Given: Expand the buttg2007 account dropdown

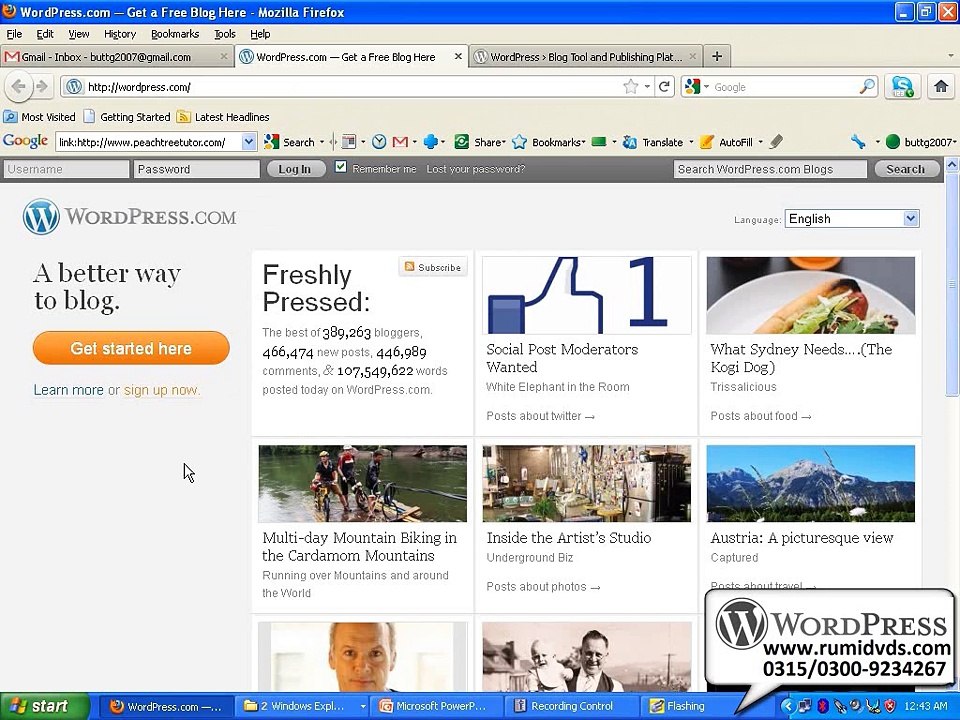Looking at the screenshot, I should 954,142.
